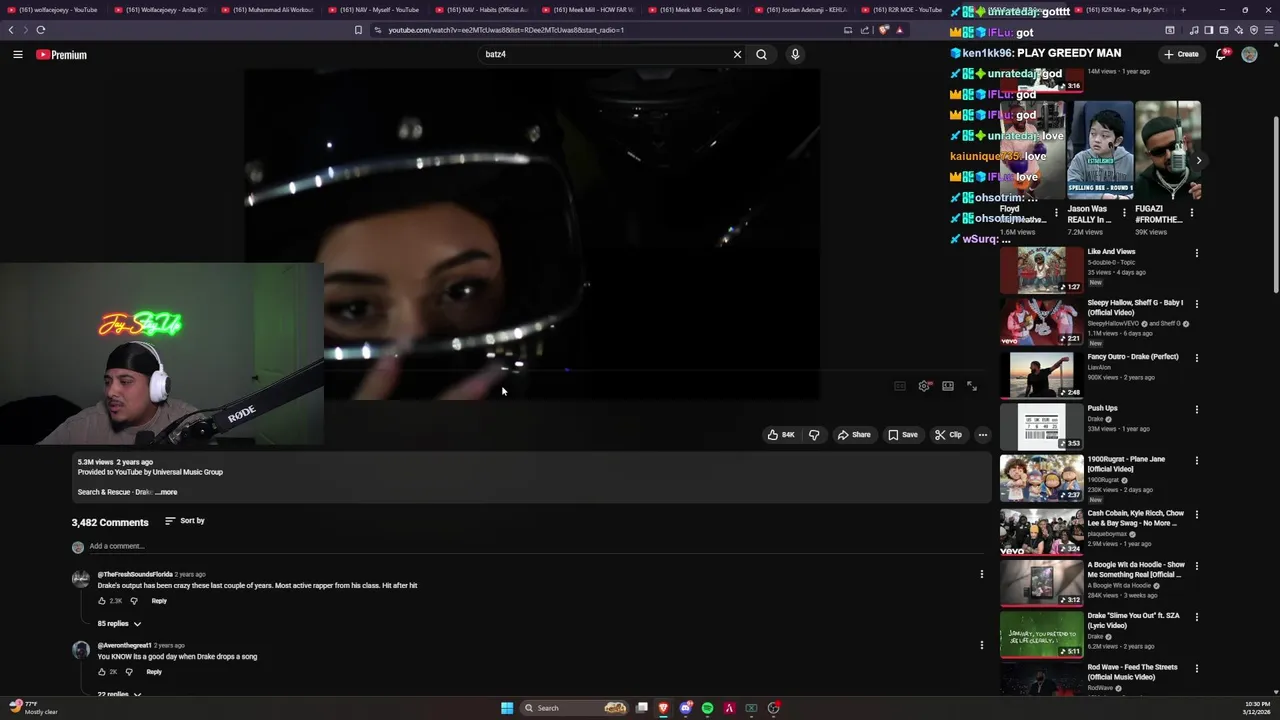
Task: Open Spotify from the taskbar
Action: pos(707,708)
